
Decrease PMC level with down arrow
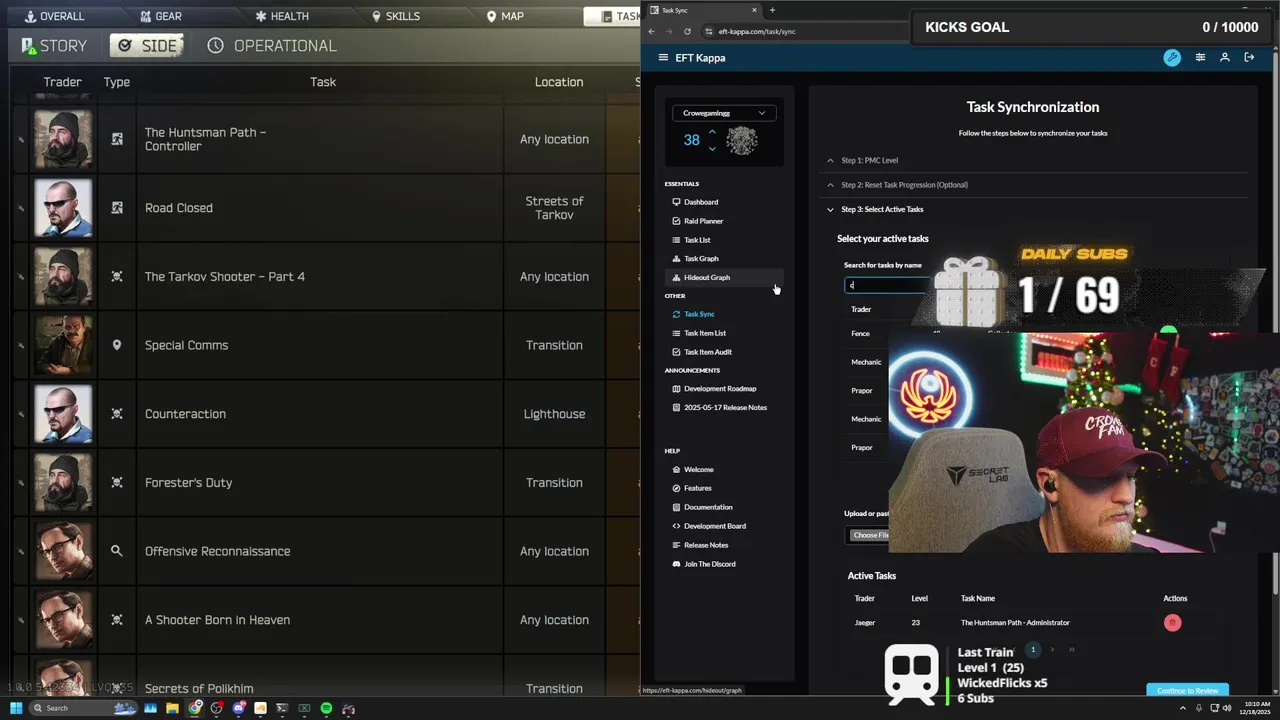712,149
